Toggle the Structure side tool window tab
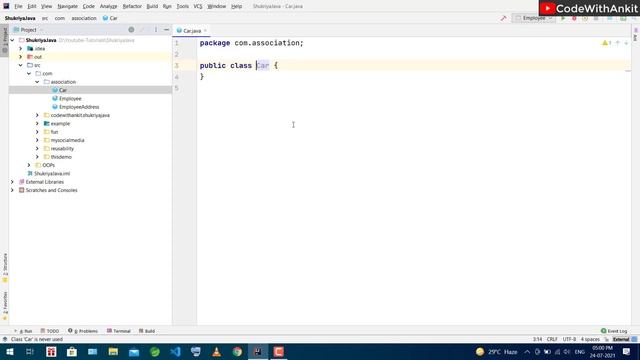Image resolution: width=640 pixels, height=360 pixels. click(x=4, y=268)
